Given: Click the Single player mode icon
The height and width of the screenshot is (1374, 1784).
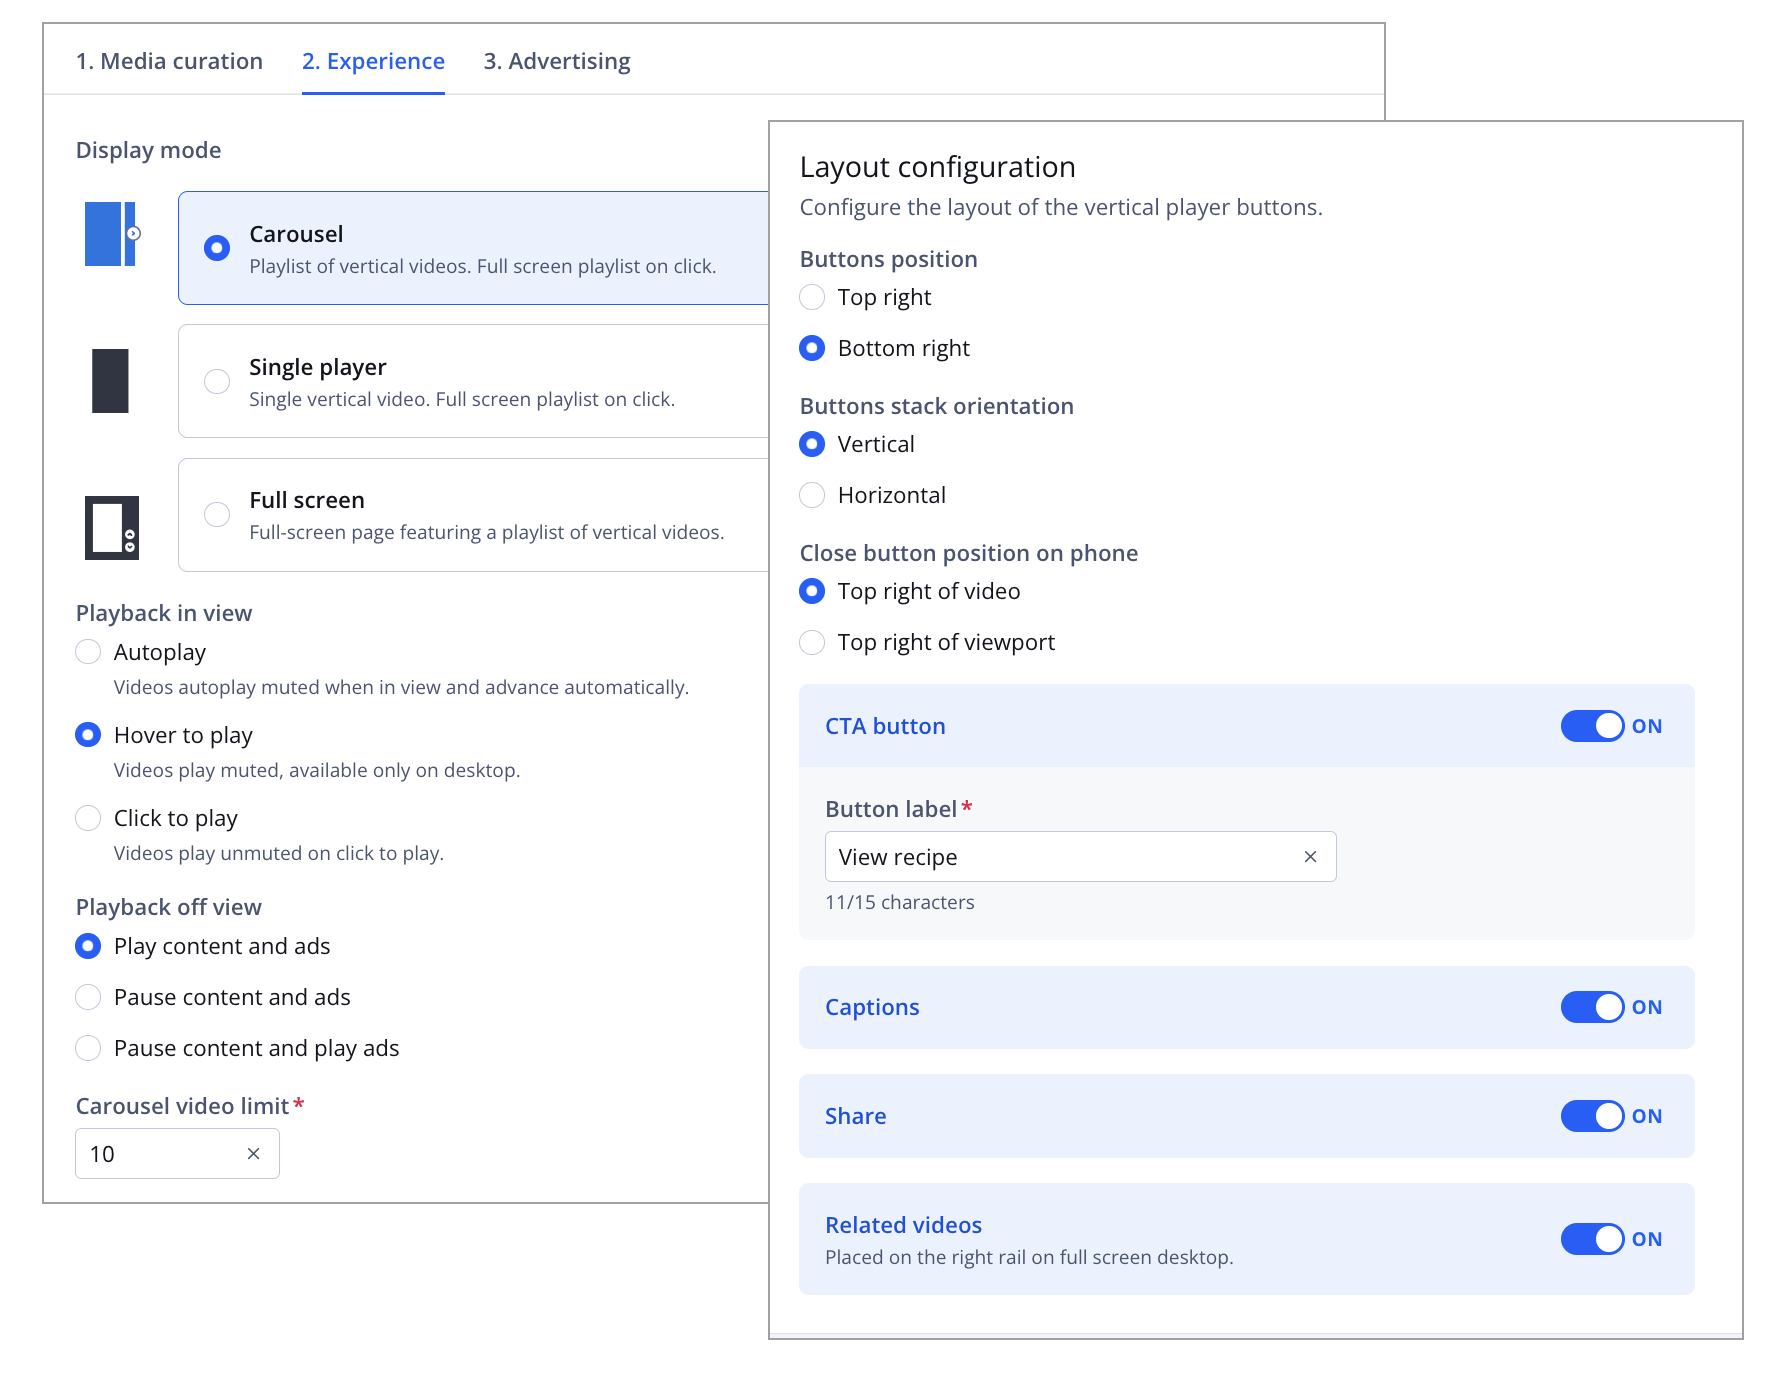Looking at the screenshot, I should pyautogui.click(x=110, y=381).
